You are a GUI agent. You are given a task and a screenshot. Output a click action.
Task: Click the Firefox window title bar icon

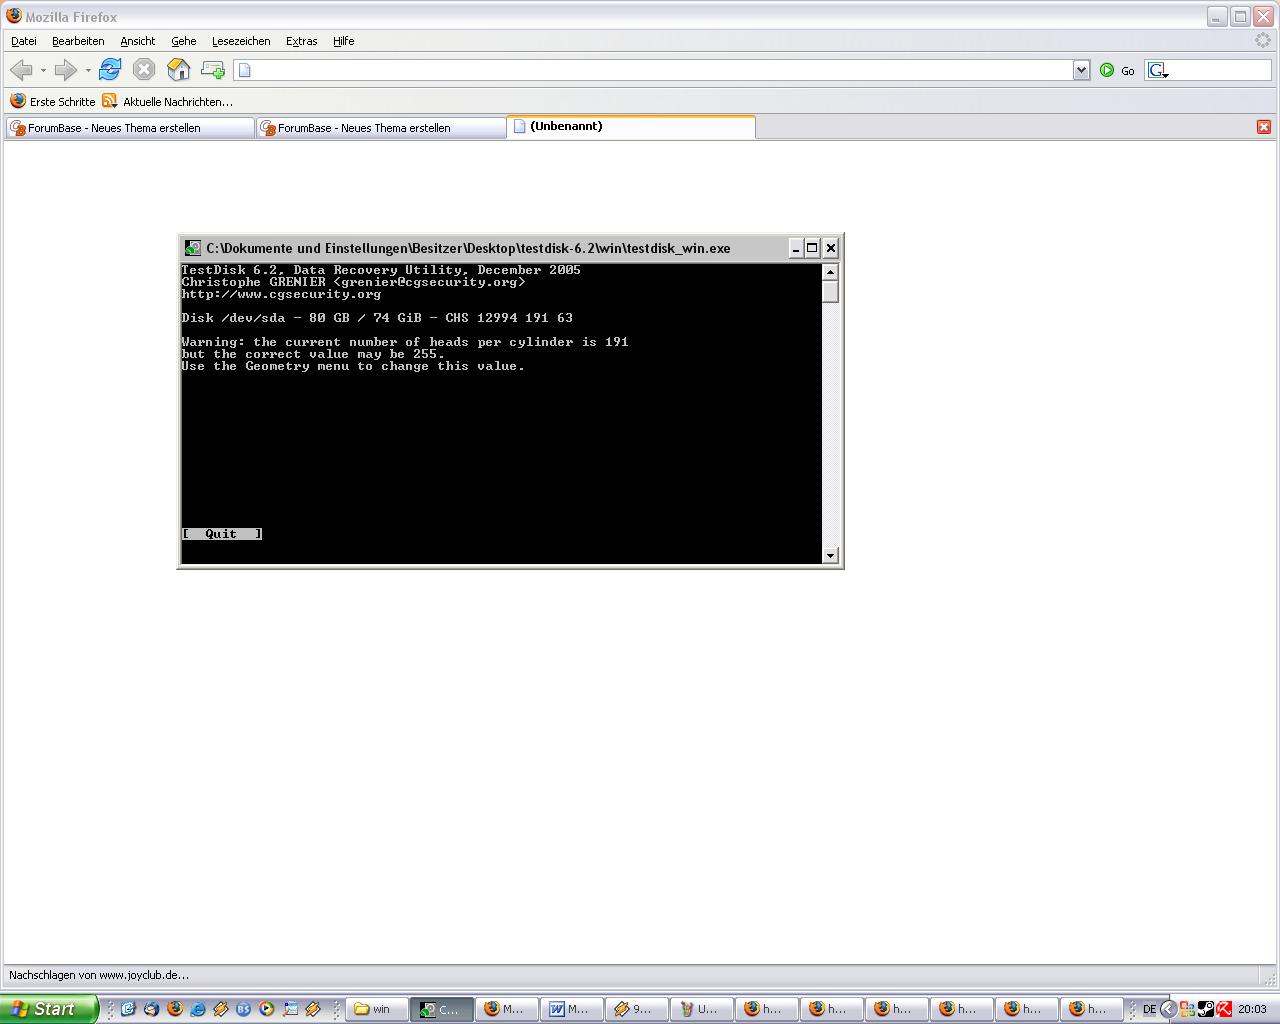(14, 16)
